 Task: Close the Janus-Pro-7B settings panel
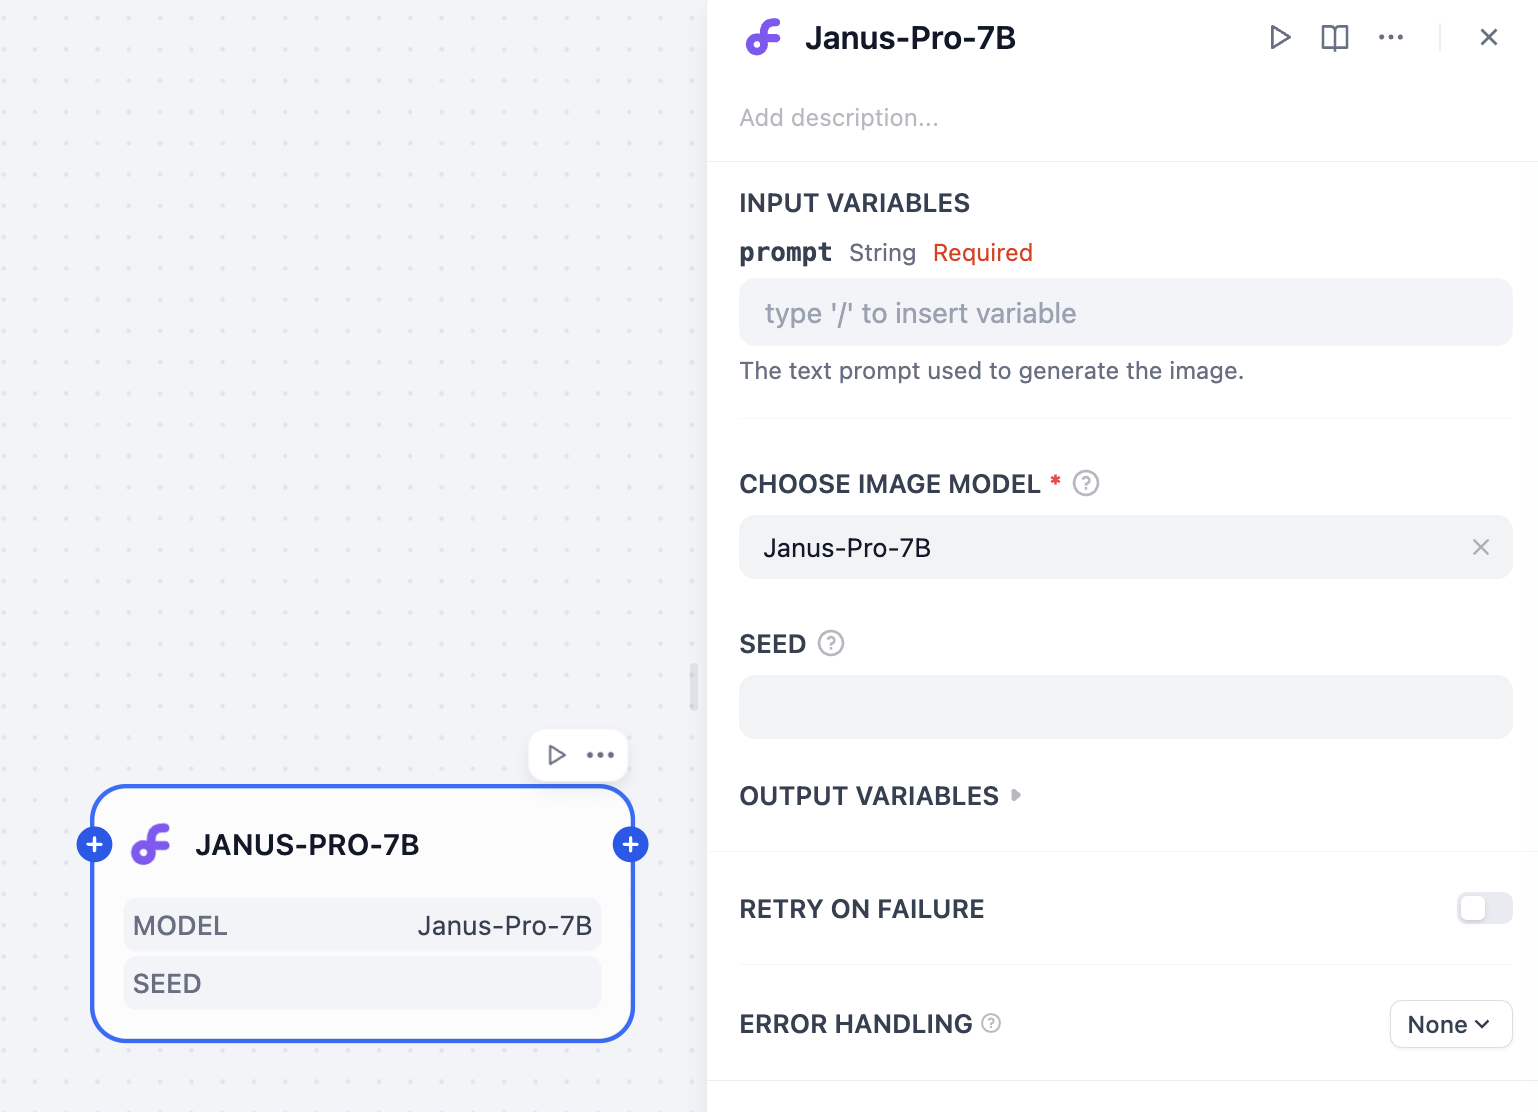click(x=1488, y=38)
